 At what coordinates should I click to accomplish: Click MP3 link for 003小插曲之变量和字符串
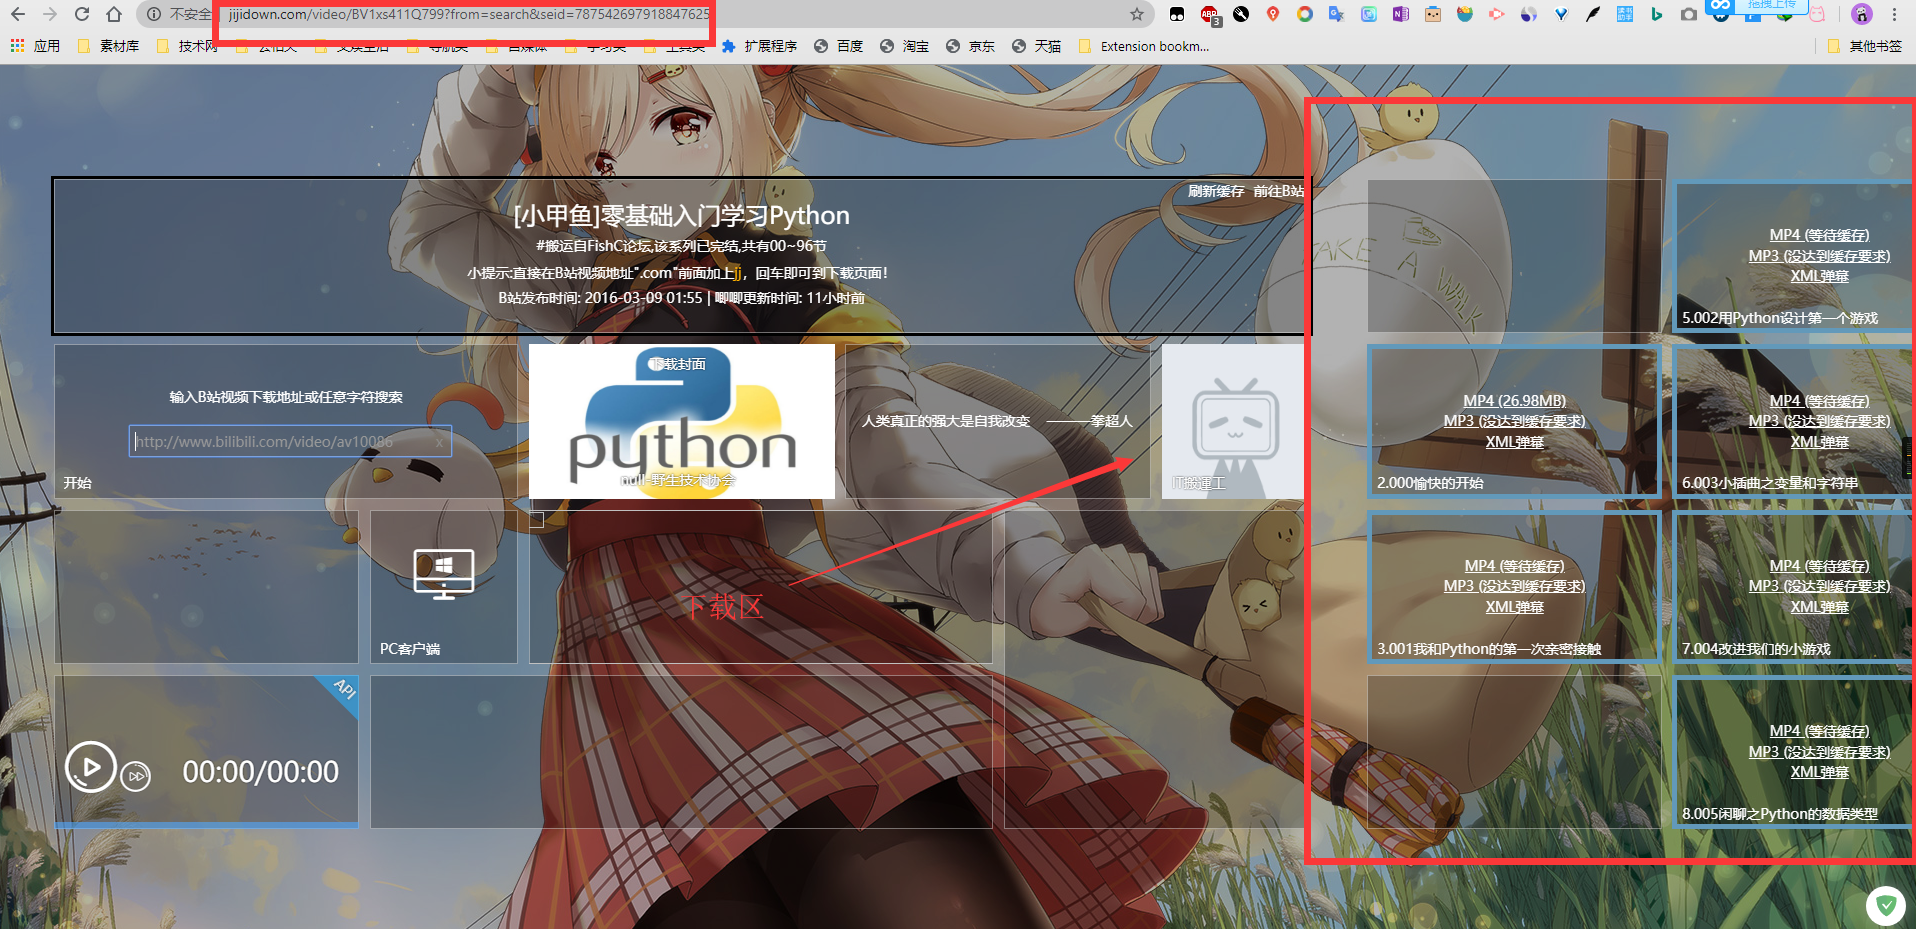(x=1819, y=421)
